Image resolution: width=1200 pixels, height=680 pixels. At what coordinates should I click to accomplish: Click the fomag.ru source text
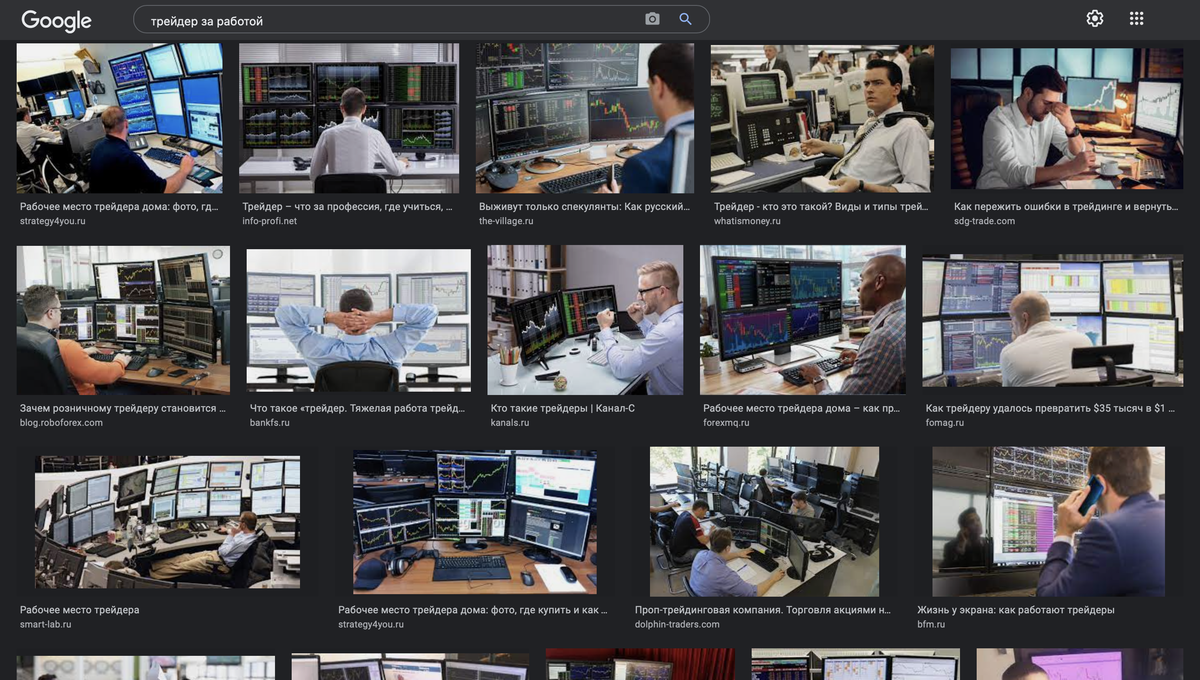point(945,423)
